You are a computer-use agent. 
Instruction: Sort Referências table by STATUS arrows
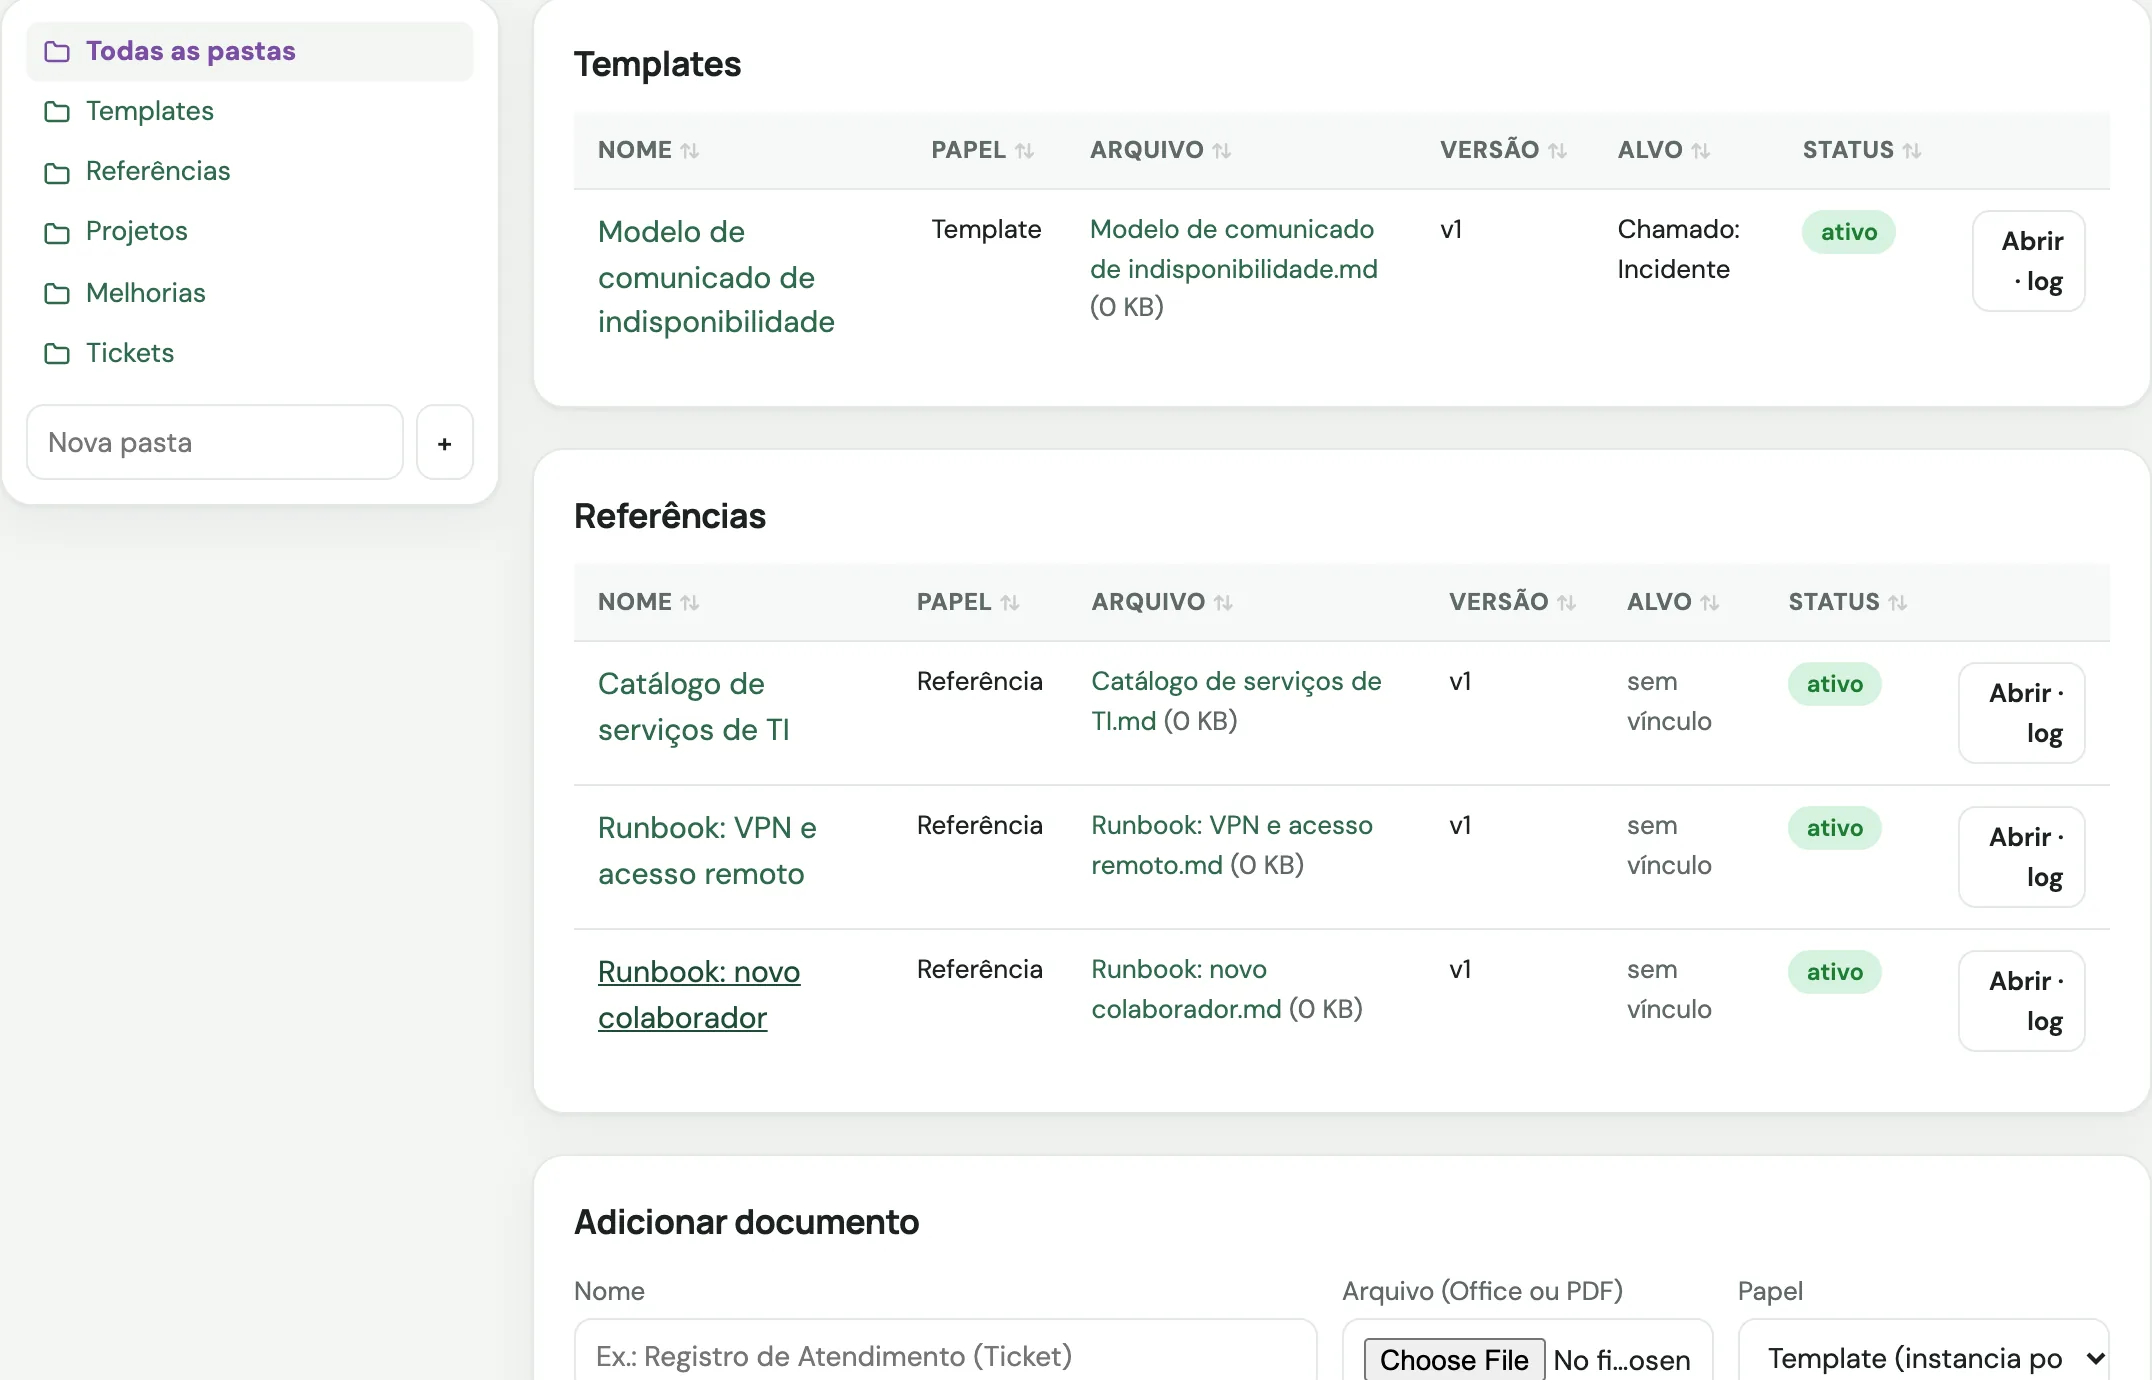(x=1898, y=602)
